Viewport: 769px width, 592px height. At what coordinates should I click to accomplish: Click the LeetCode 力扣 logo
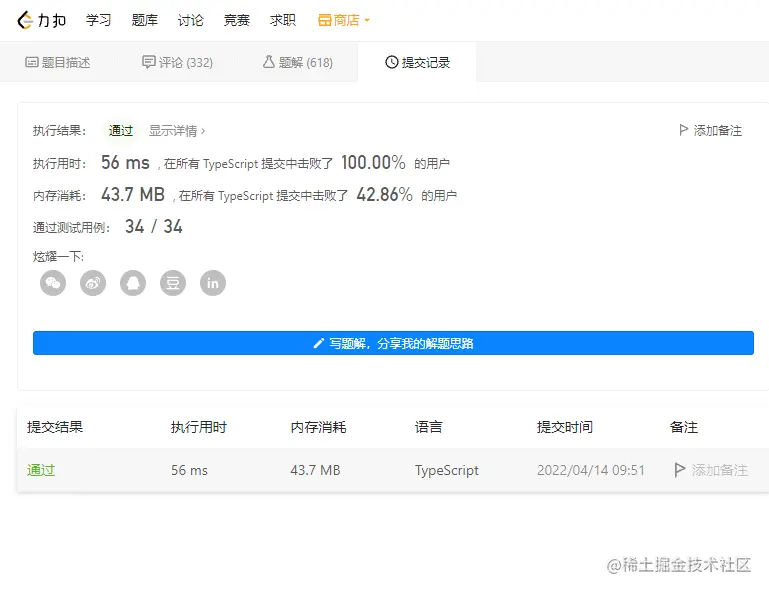[x=42, y=20]
